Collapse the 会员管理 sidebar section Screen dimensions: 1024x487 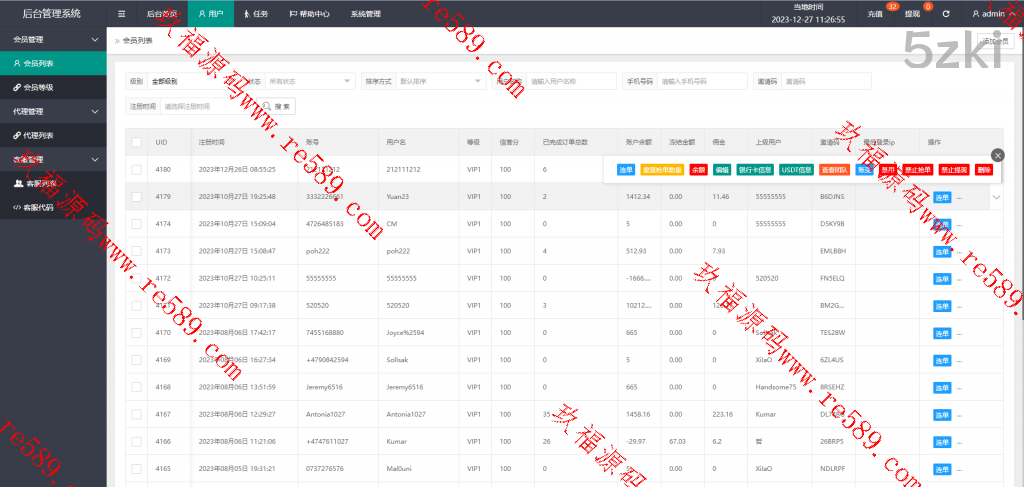53,40
